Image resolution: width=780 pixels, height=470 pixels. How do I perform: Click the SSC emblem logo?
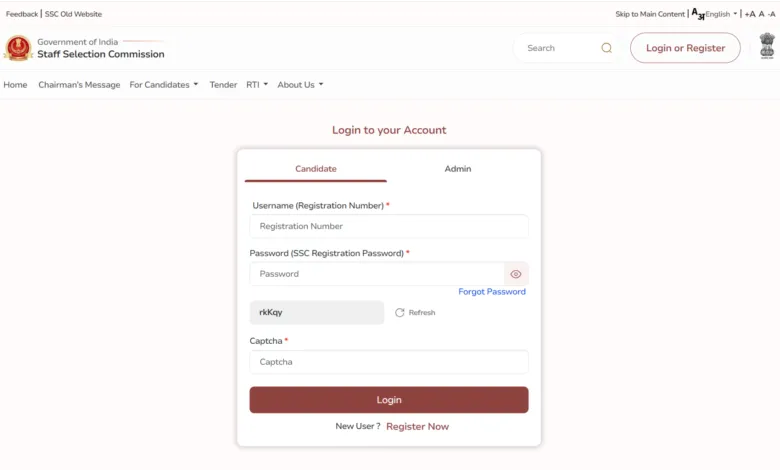click(18, 48)
